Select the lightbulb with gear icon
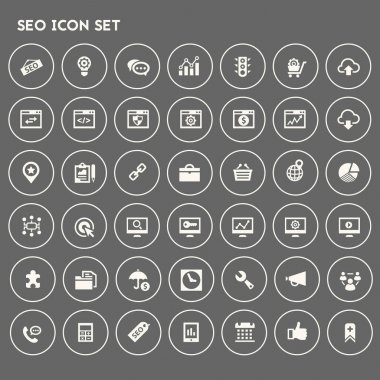 [84, 66]
